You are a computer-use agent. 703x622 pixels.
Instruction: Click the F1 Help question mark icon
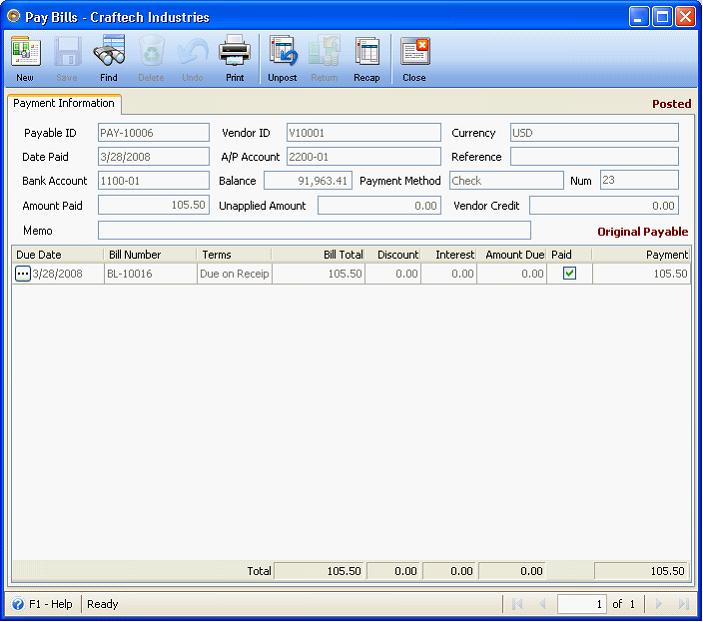pyautogui.click(x=17, y=604)
